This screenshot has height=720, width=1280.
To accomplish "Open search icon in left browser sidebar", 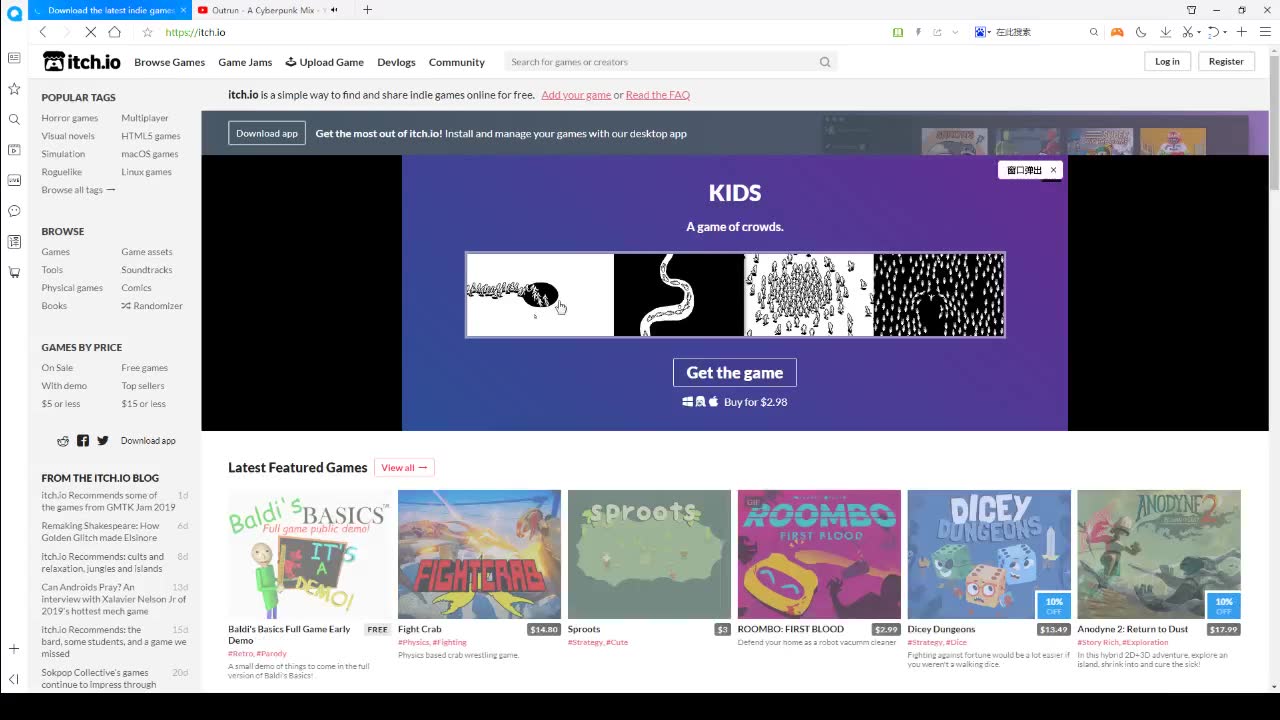I will pyautogui.click(x=14, y=119).
